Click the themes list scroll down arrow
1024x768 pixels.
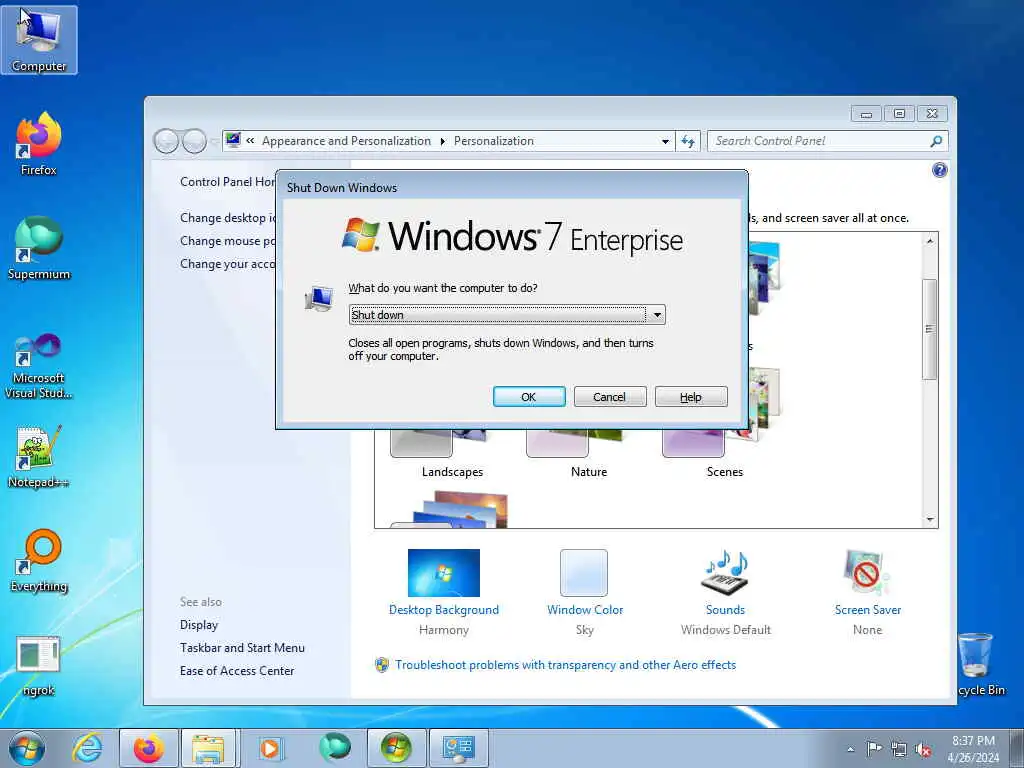click(x=930, y=520)
